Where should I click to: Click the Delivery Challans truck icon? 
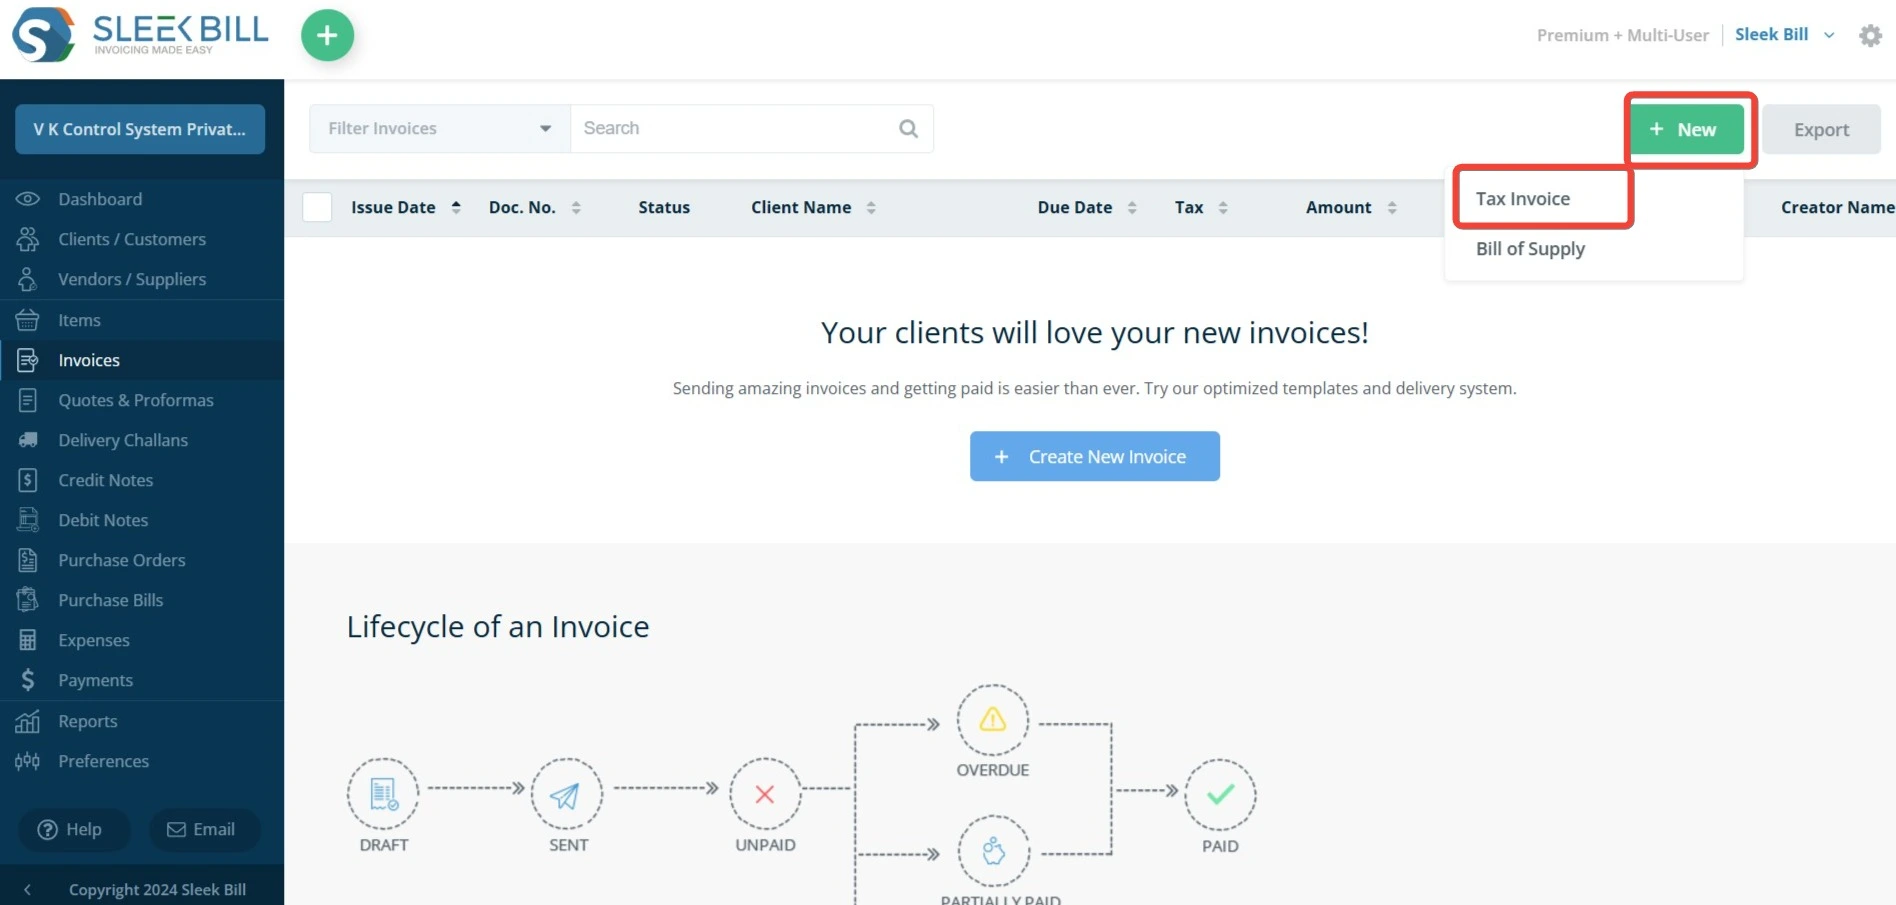click(x=28, y=440)
